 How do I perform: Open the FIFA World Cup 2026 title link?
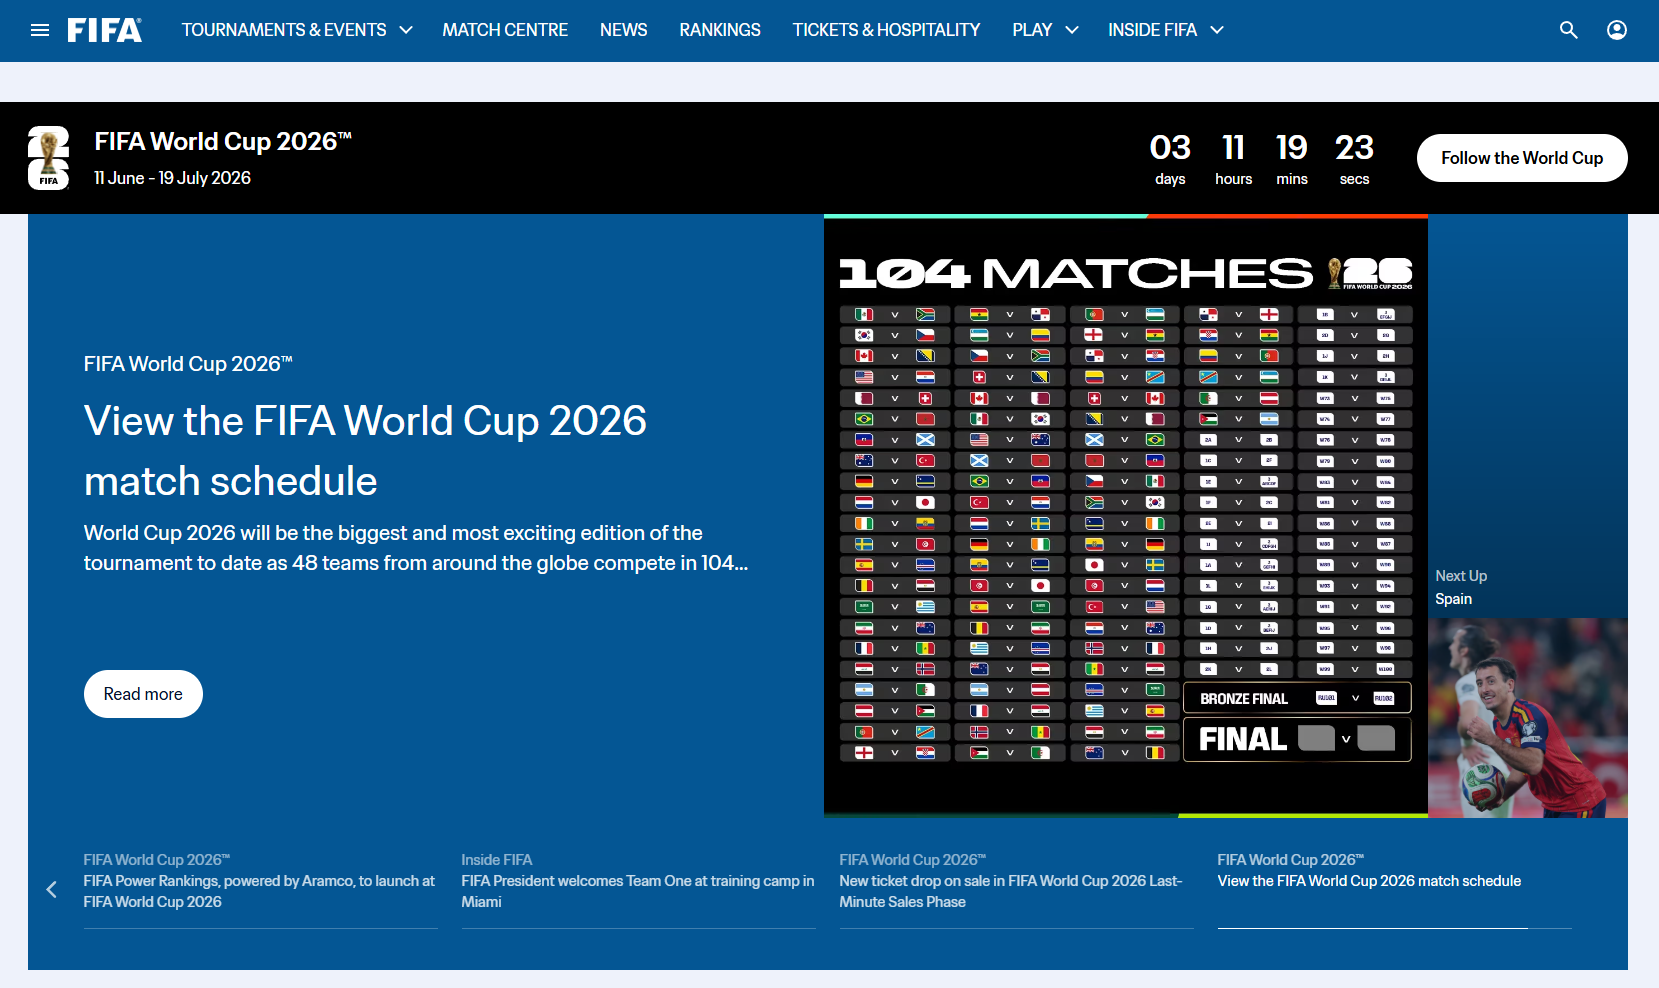tap(223, 141)
